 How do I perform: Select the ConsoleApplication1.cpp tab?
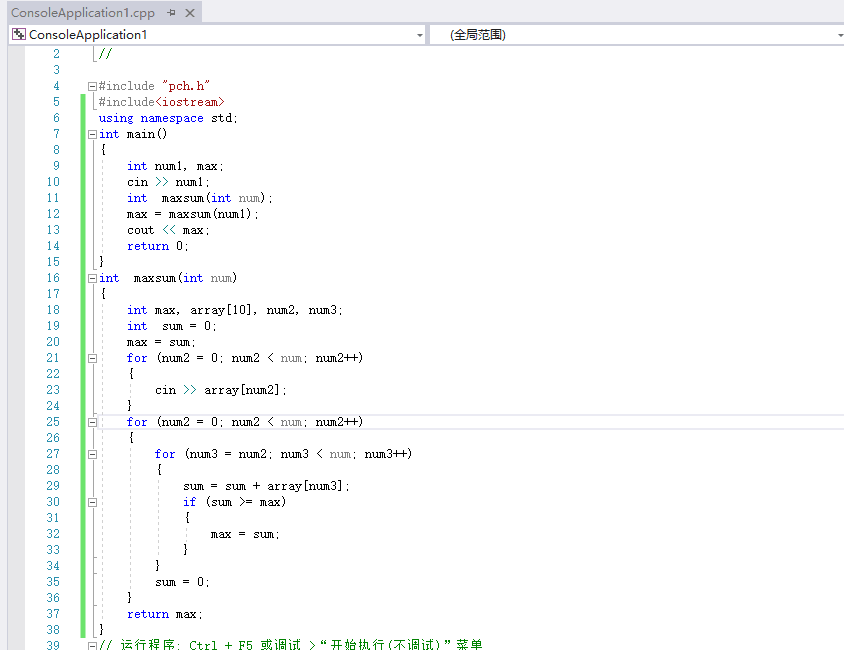point(83,12)
